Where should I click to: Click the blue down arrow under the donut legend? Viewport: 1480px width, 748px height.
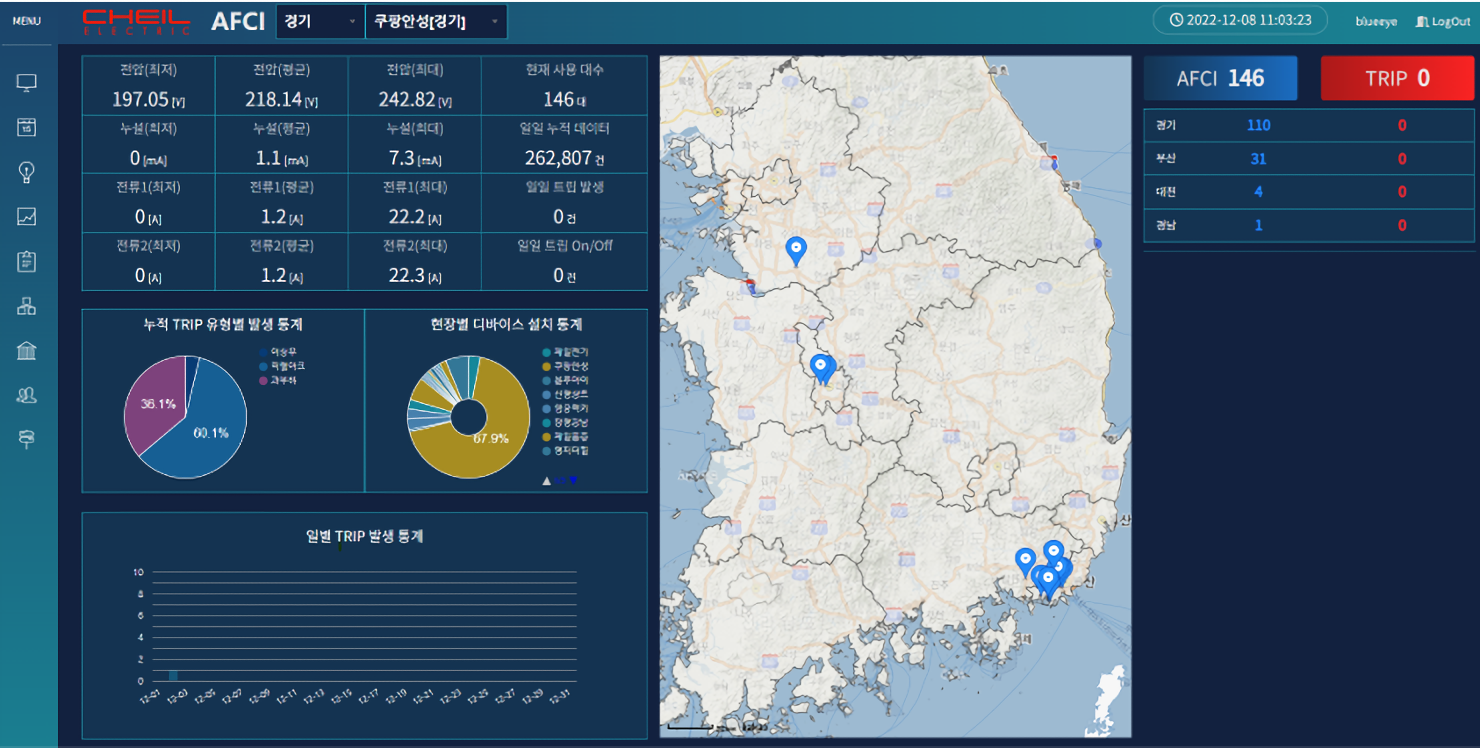pyautogui.click(x=573, y=481)
